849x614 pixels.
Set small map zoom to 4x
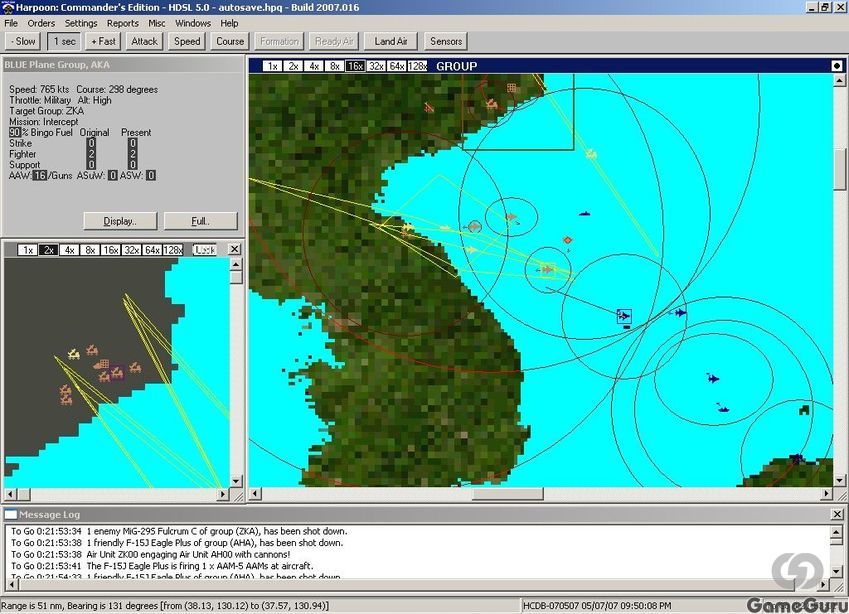(x=69, y=250)
